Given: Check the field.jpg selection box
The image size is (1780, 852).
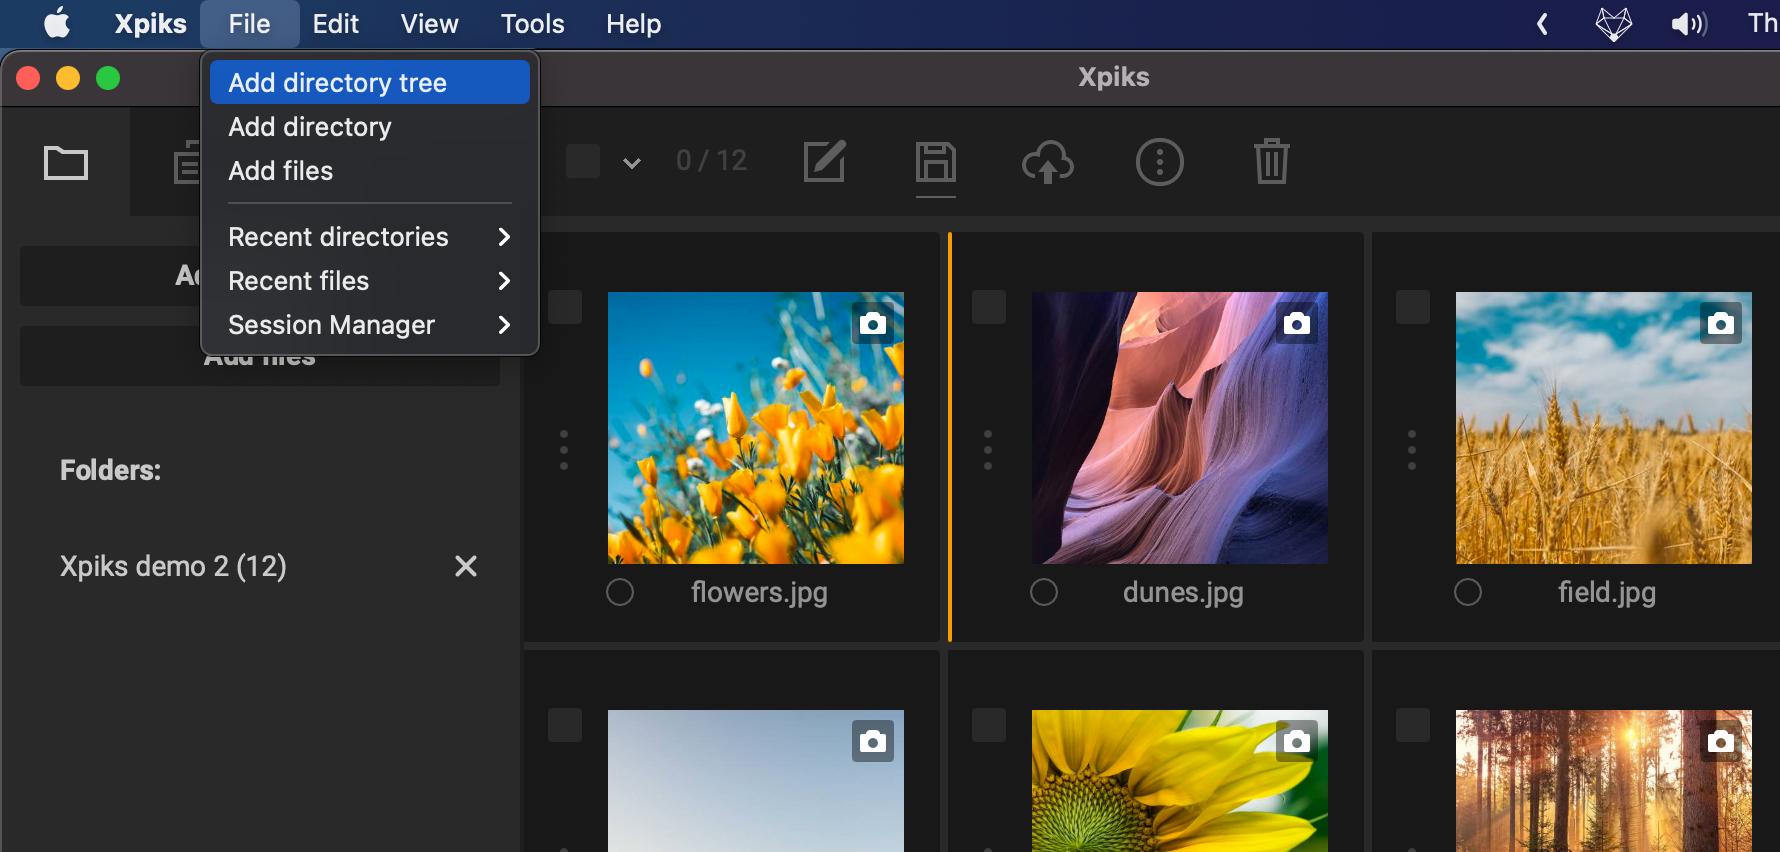Looking at the screenshot, I should coord(1413,307).
